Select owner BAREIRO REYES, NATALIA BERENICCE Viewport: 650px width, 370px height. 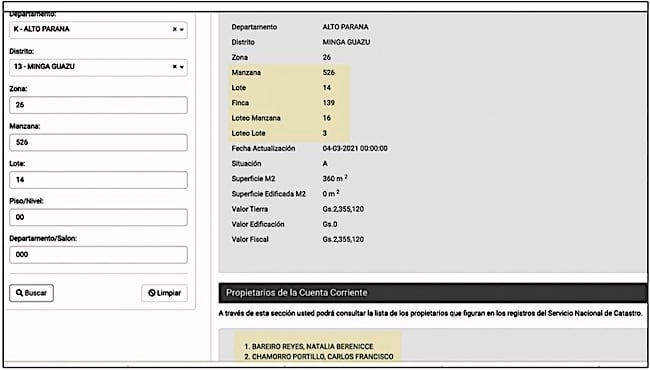pos(313,346)
